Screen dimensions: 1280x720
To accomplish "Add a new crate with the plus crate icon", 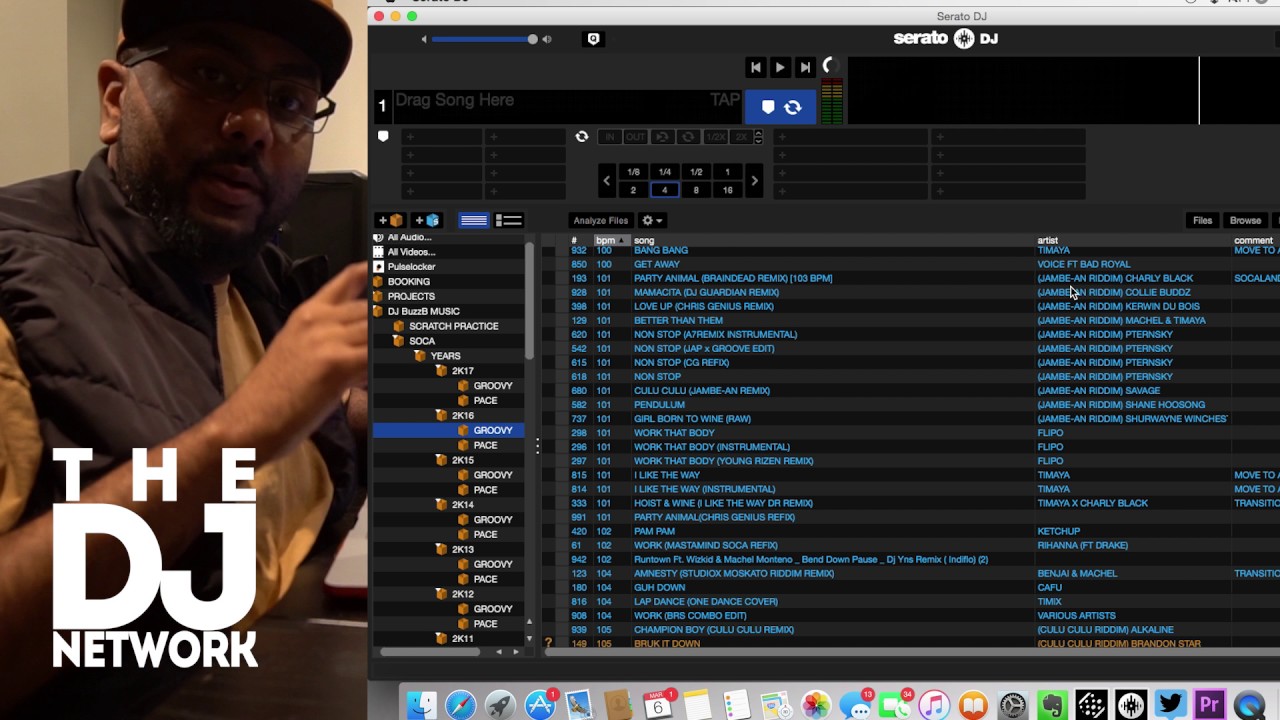I will tap(390, 220).
